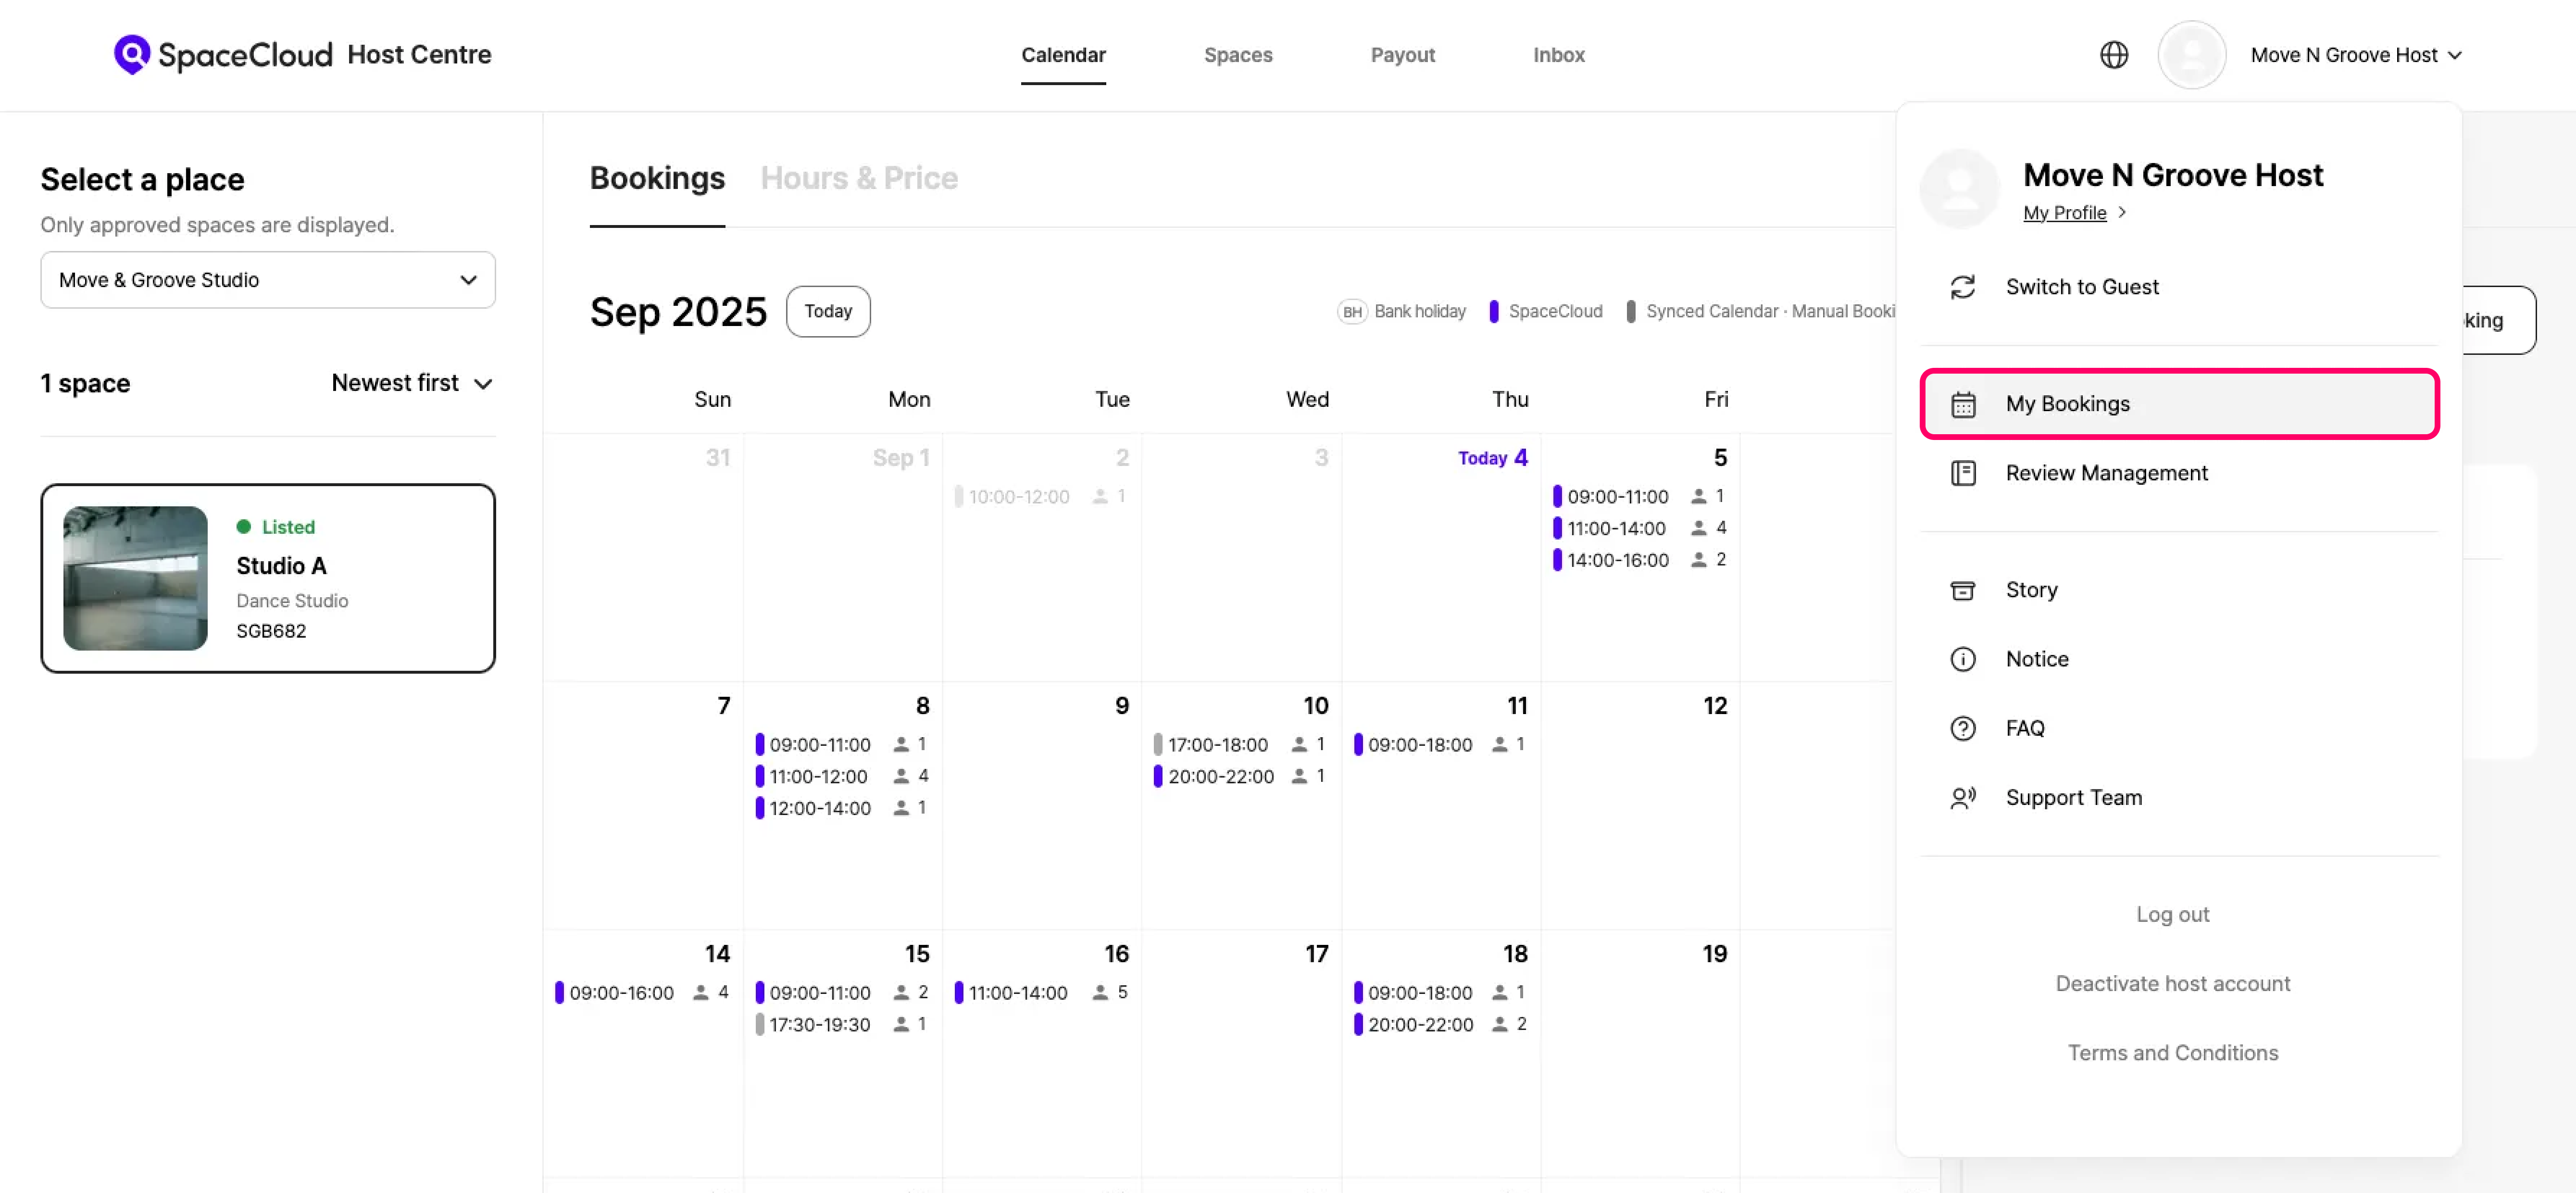Click the Log out link
2576x1193 pixels.
(2172, 914)
